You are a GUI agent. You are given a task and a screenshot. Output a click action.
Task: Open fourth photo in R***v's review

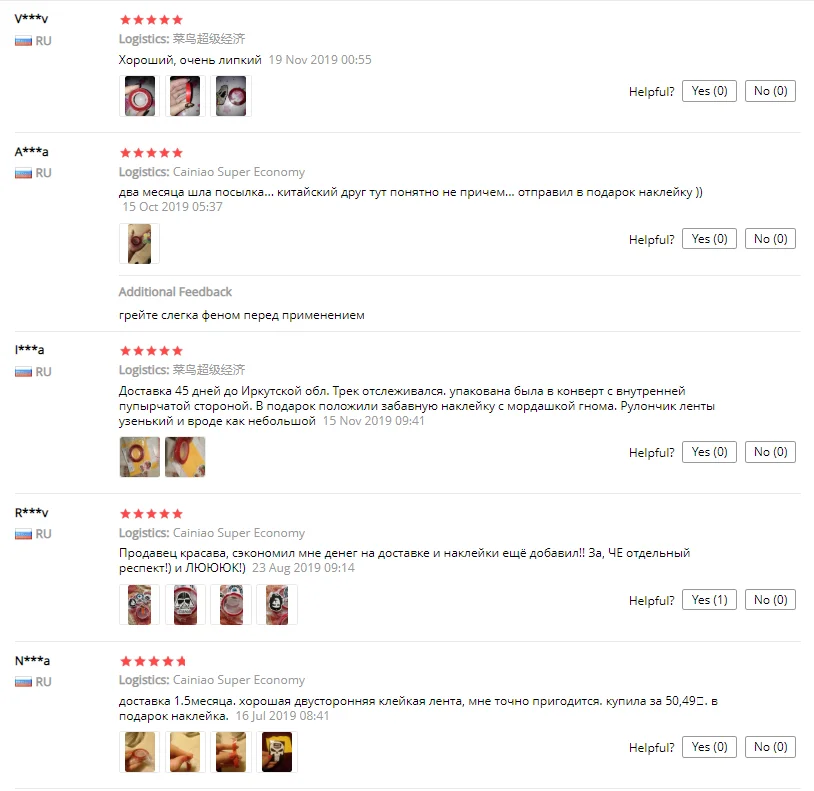277,605
